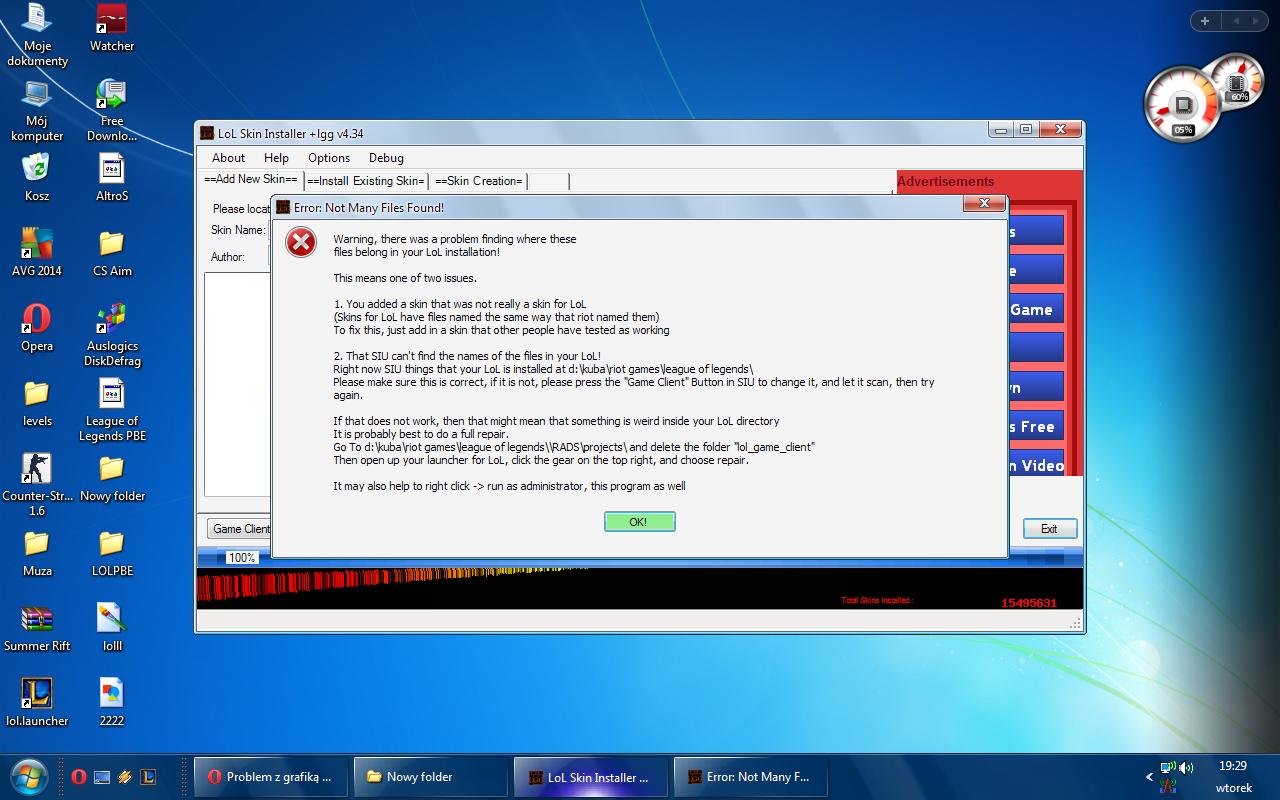The width and height of the screenshot is (1280, 800).
Task: Open the Help menu
Action: click(276, 158)
